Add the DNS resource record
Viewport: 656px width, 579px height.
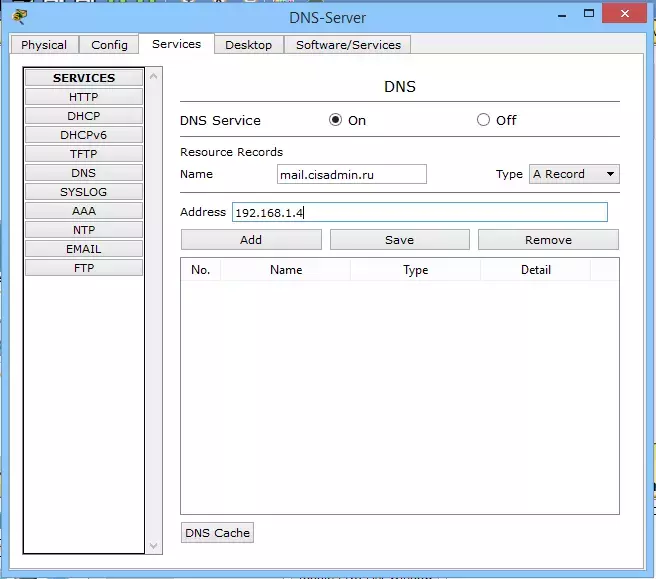coord(251,240)
